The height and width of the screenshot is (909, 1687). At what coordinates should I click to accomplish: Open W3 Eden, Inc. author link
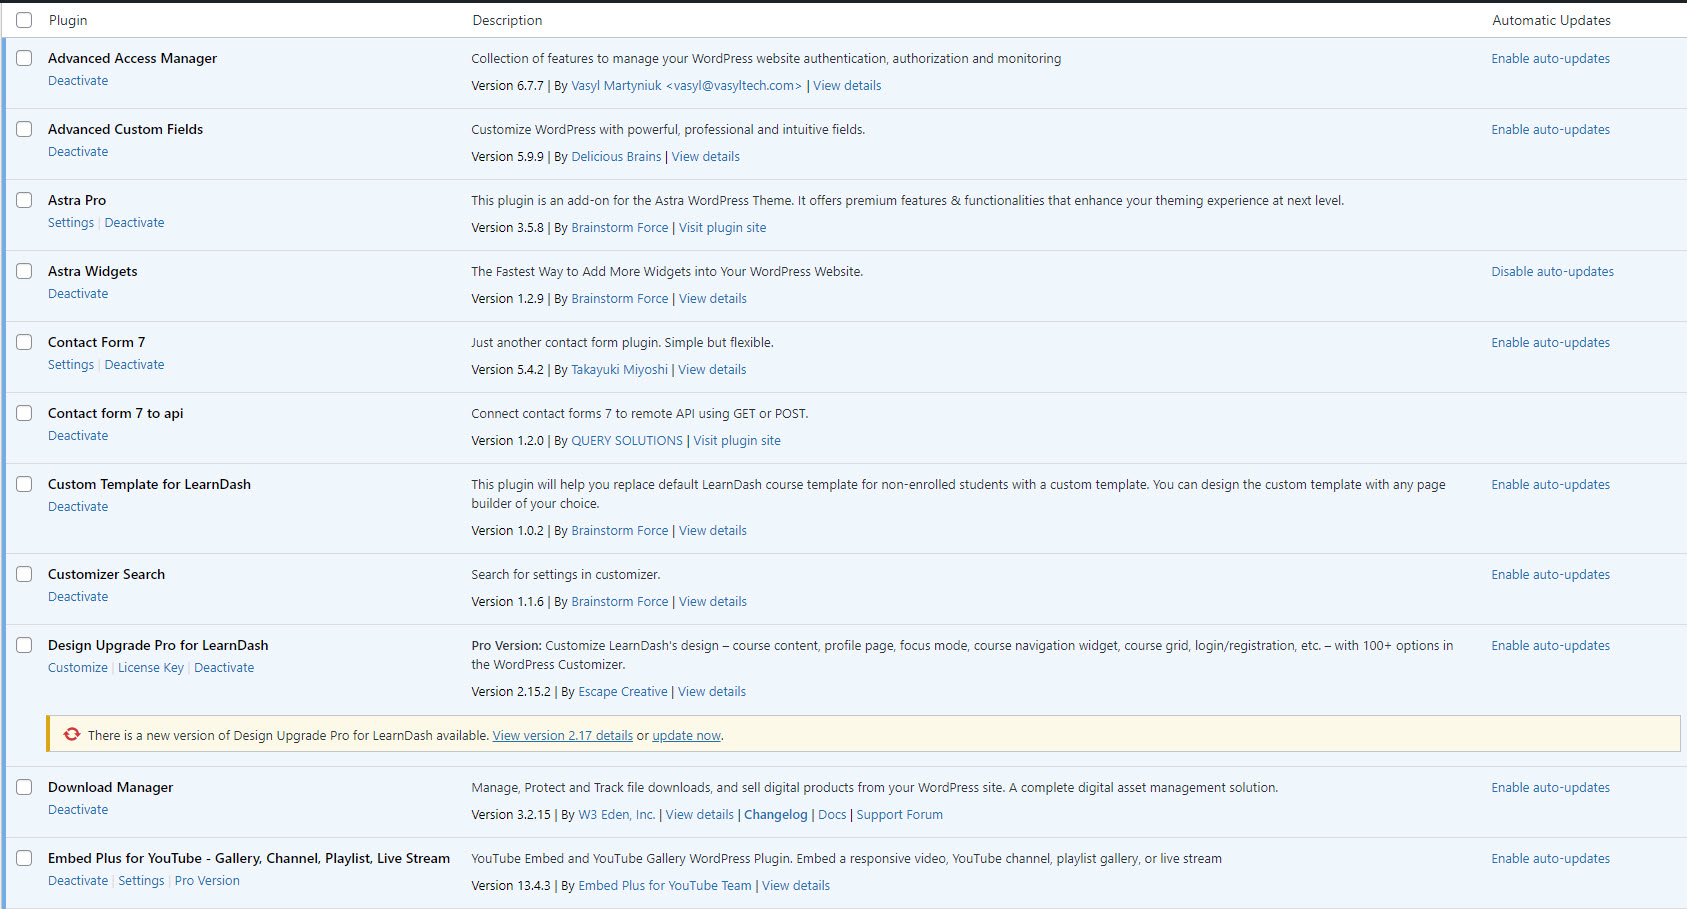pyautogui.click(x=617, y=815)
